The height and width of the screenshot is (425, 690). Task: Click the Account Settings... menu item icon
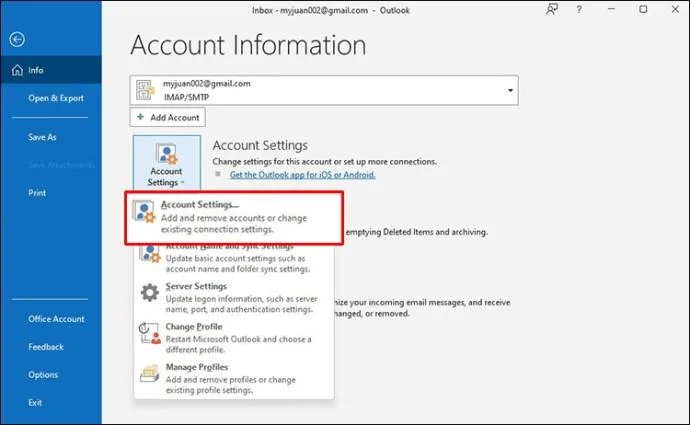[x=144, y=212]
